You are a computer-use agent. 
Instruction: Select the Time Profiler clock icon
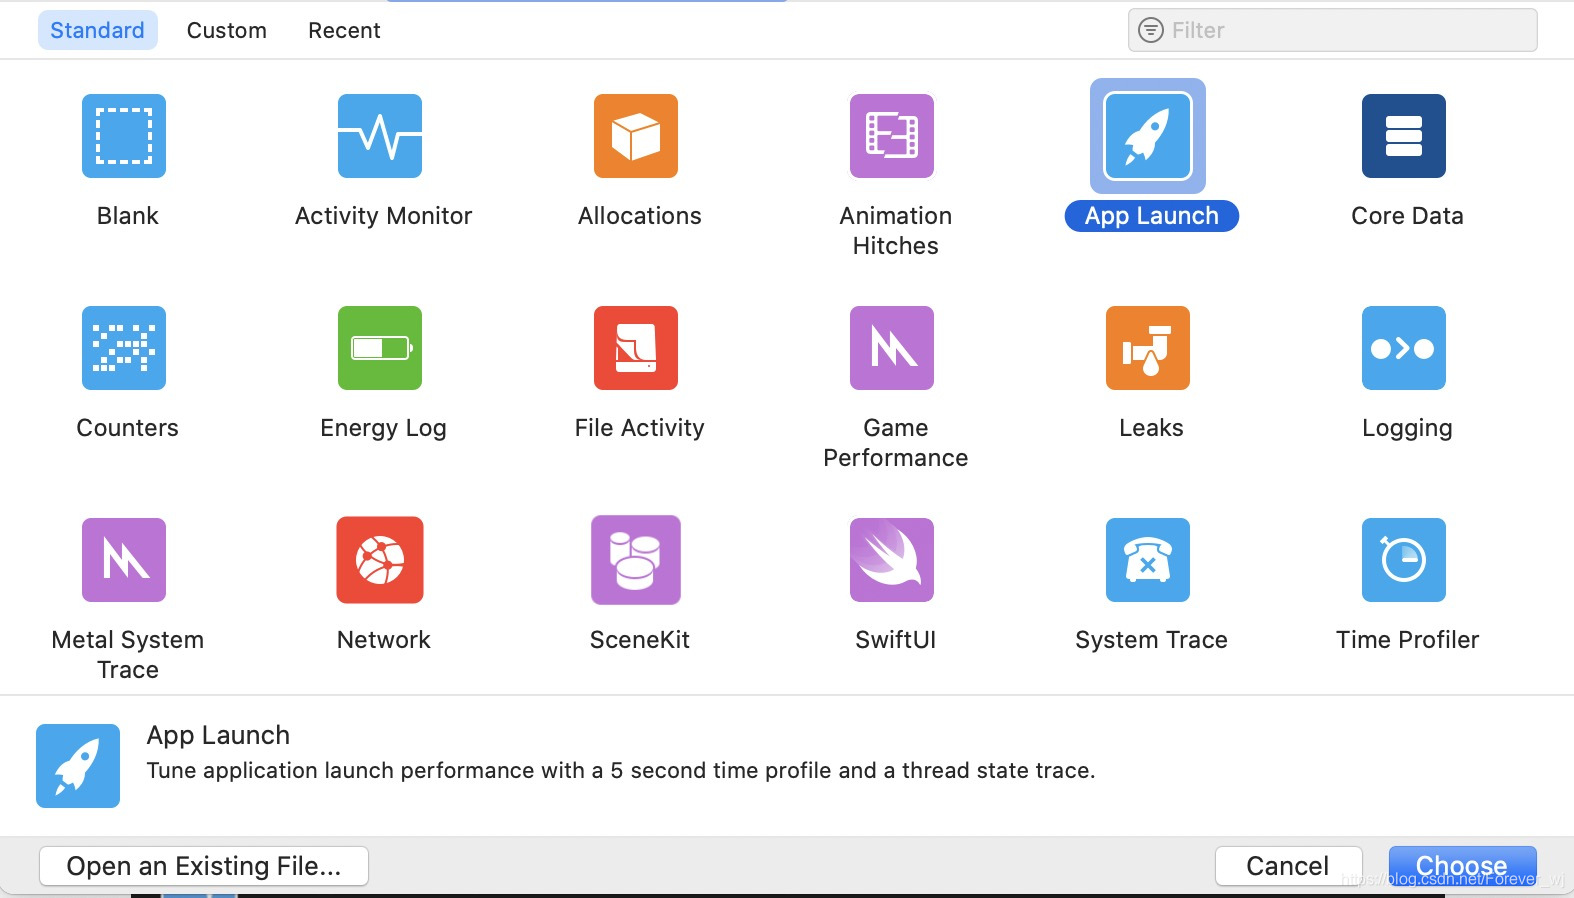pyautogui.click(x=1404, y=560)
